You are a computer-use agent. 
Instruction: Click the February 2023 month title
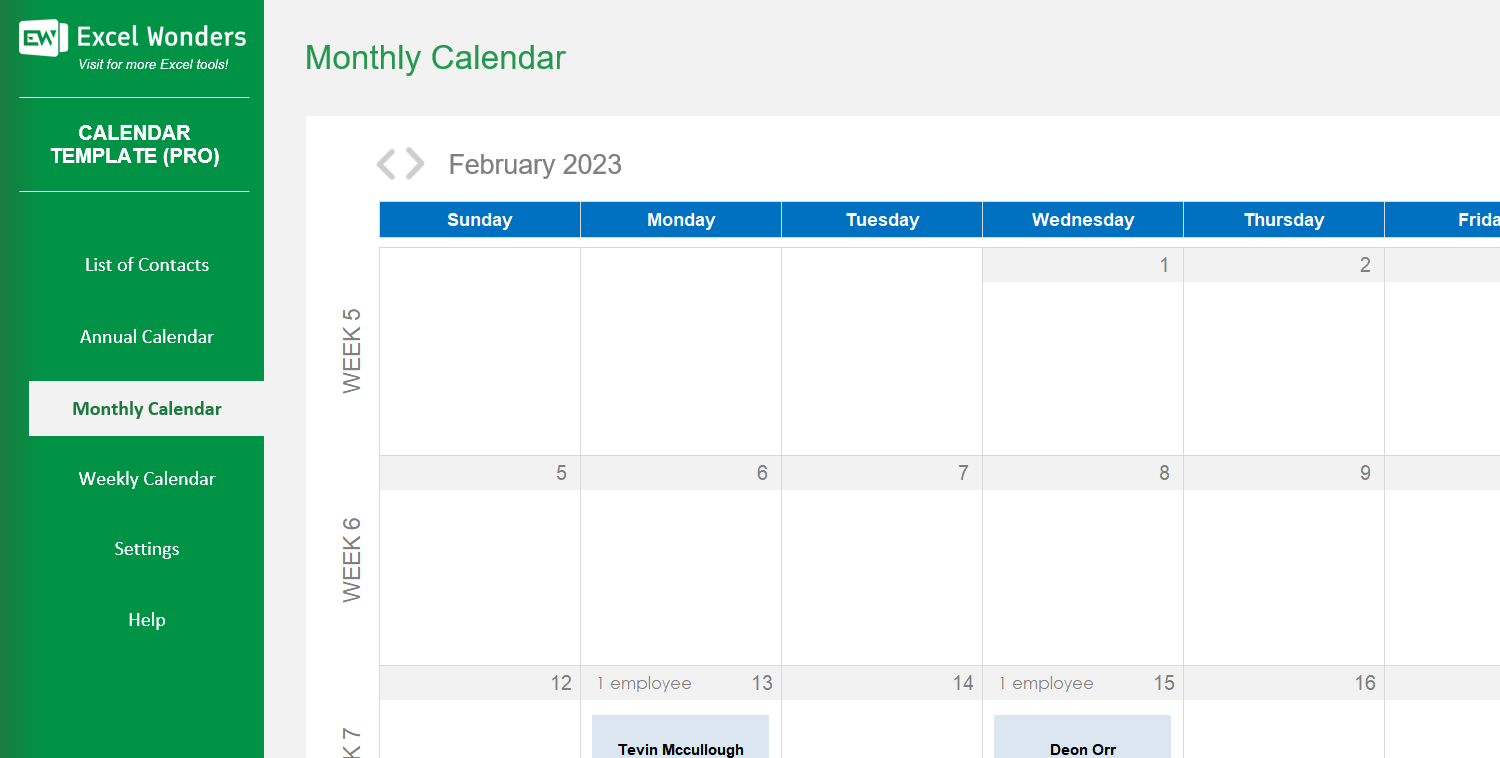point(535,165)
